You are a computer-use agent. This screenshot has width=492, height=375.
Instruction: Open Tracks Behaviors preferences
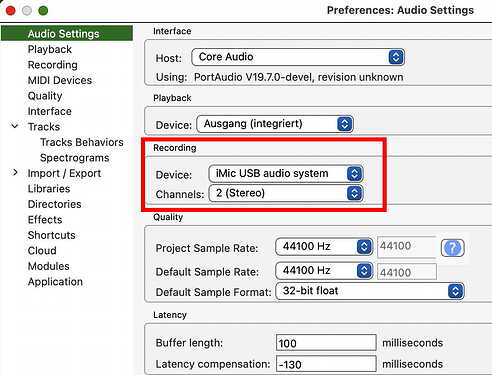tap(82, 142)
